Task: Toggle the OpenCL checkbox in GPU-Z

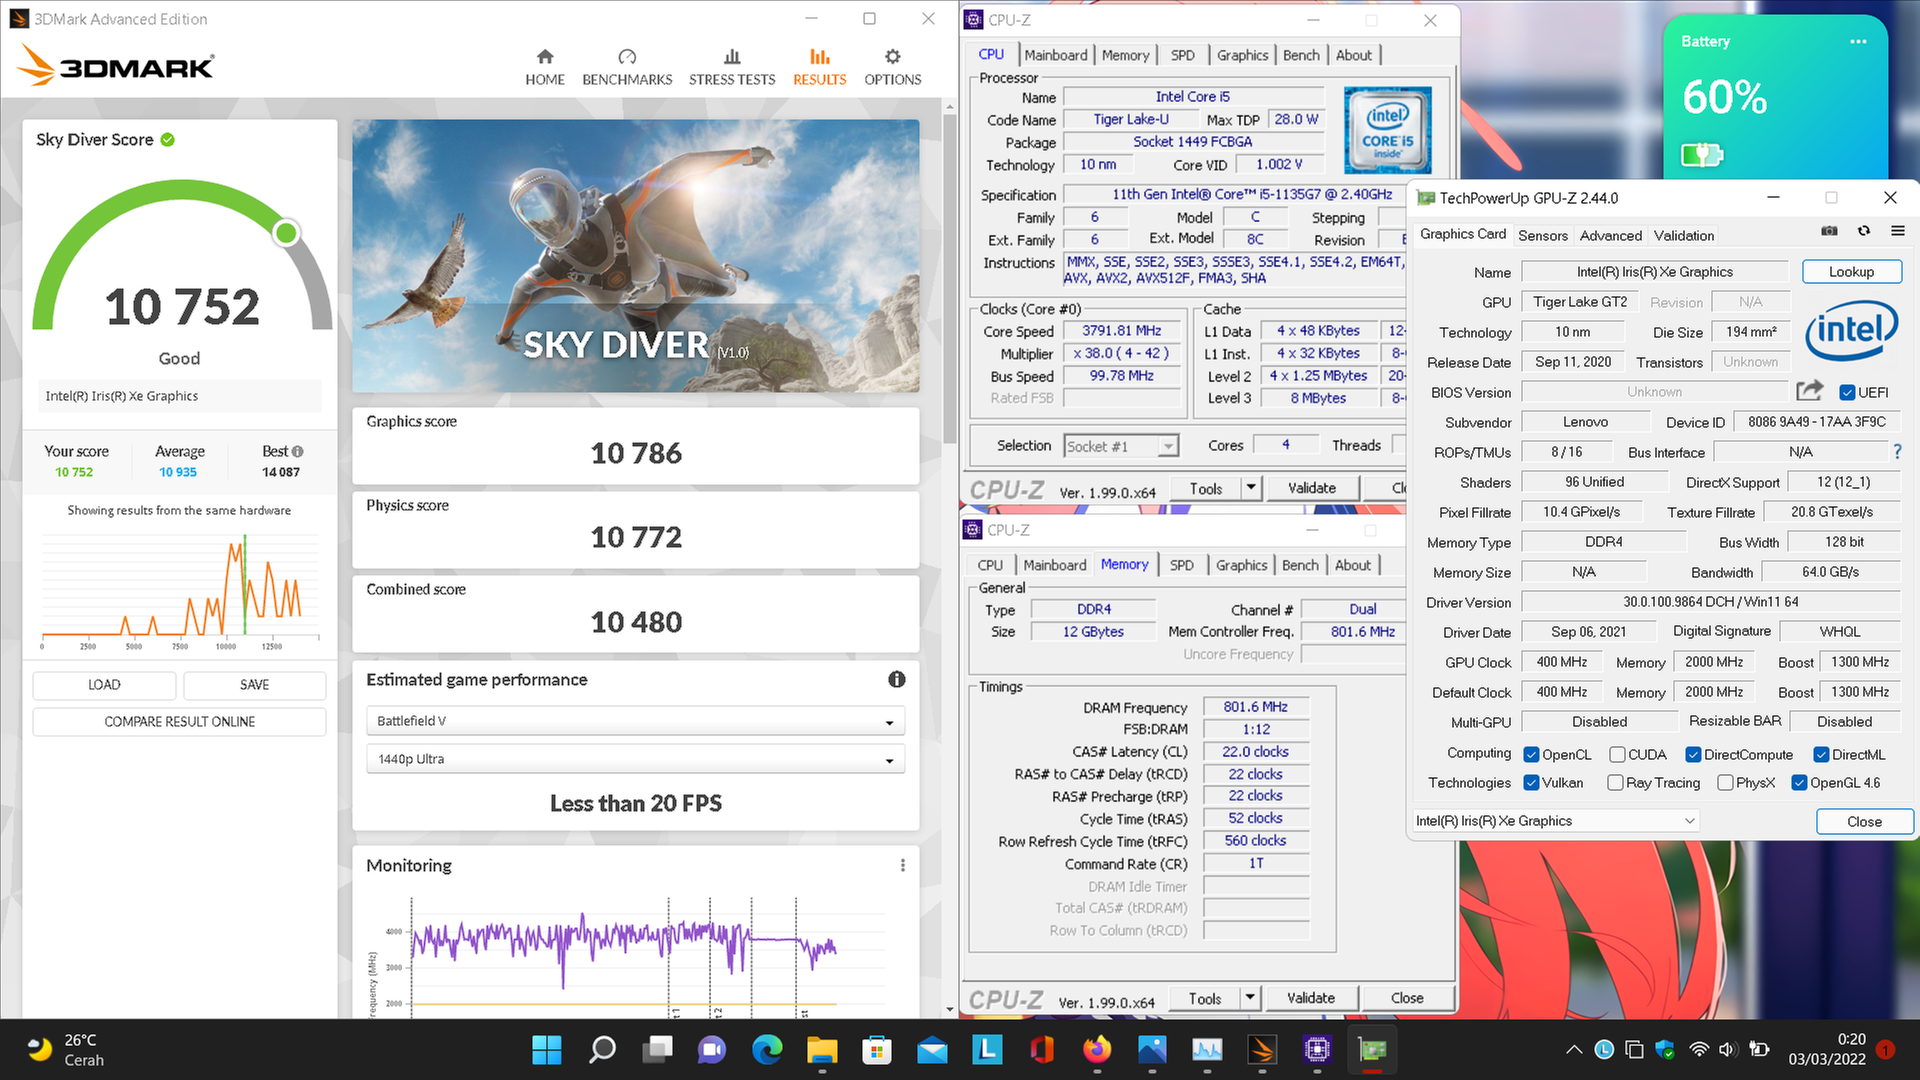Action: (x=1531, y=754)
